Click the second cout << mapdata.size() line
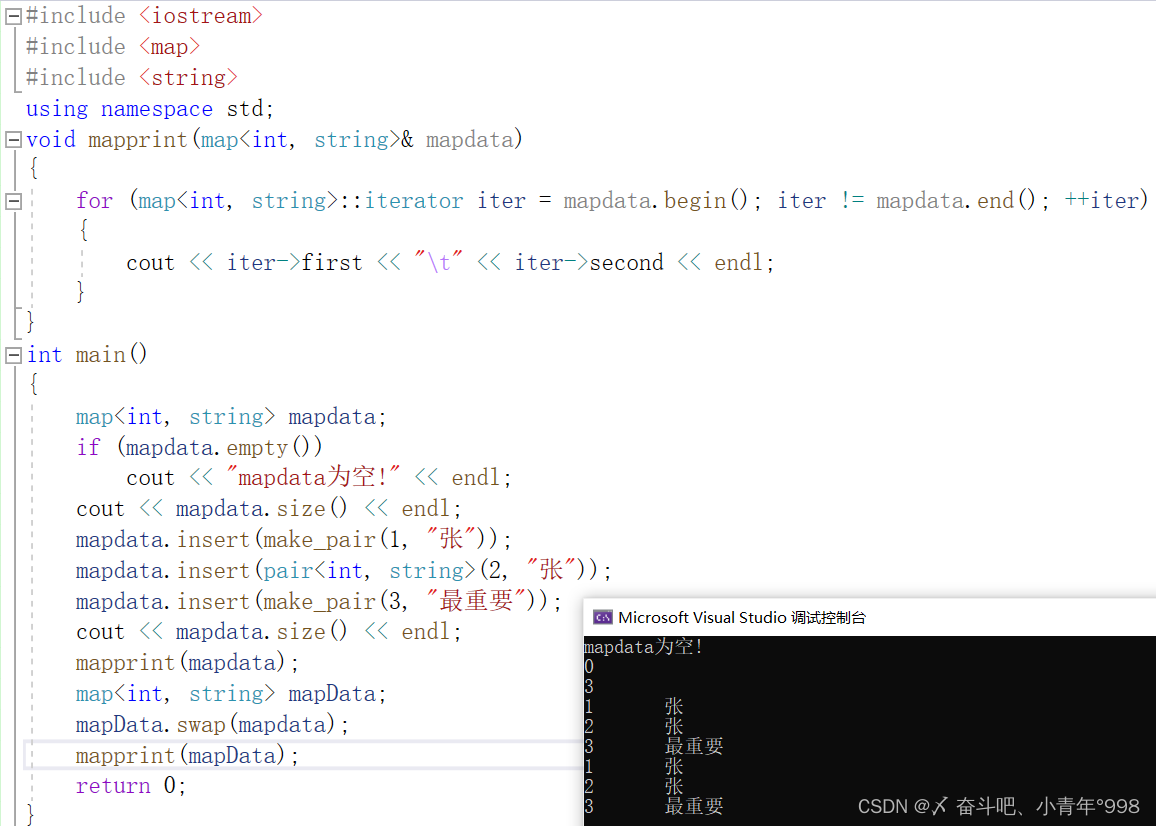1156x826 pixels. coord(268,632)
